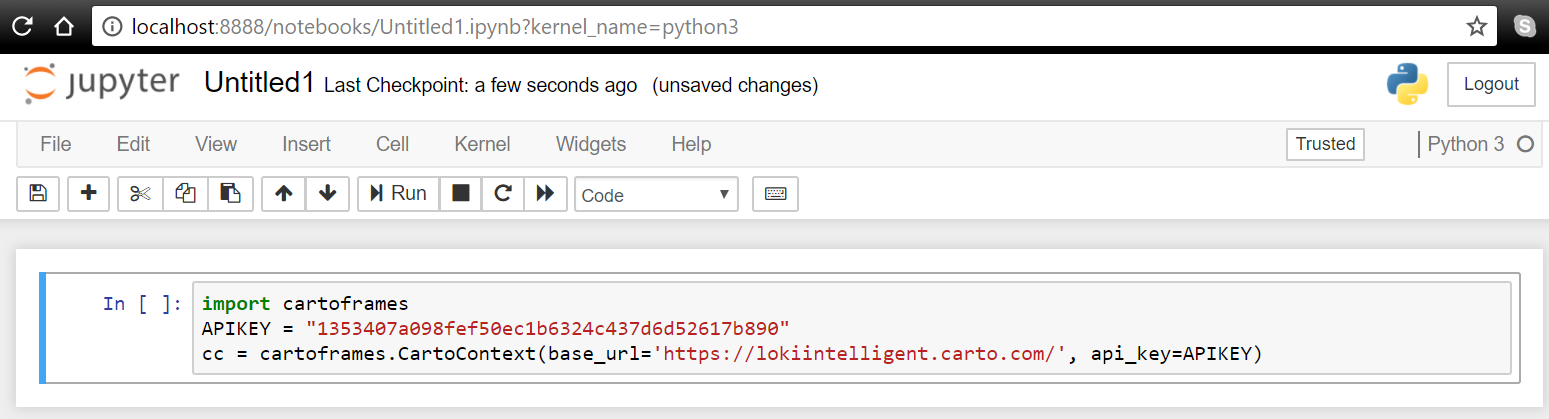Move selected cell down with the arrow icon
Screen dimensions: 1549x419
(x=327, y=194)
